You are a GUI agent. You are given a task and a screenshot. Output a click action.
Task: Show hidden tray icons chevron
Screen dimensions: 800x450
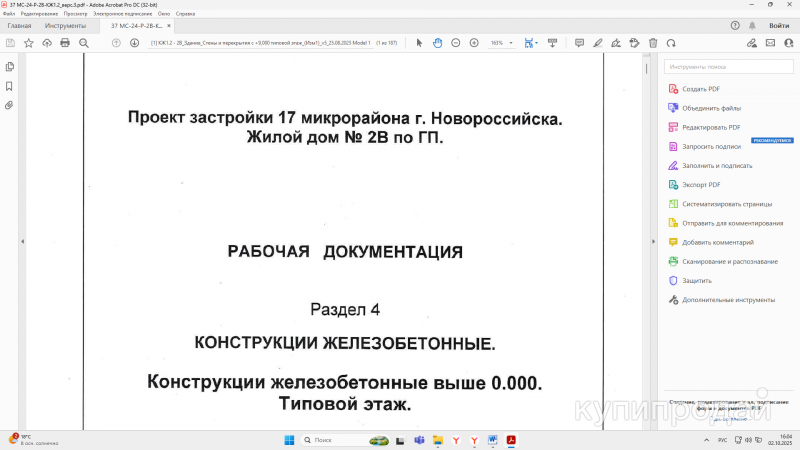tap(707, 440)
